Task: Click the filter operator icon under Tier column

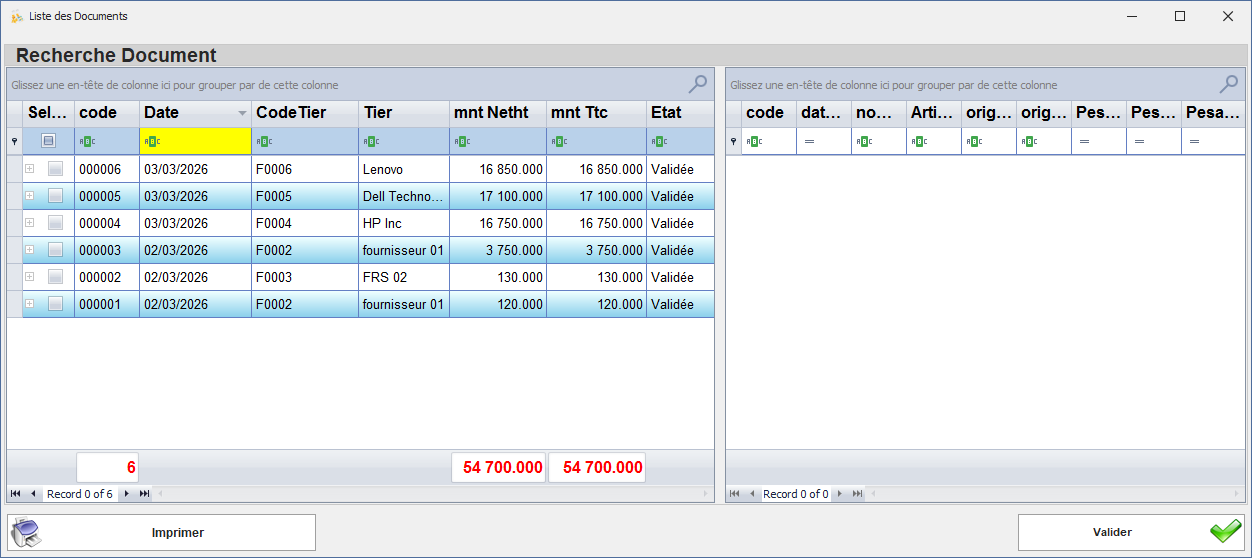Action: (x=369, y=142)
